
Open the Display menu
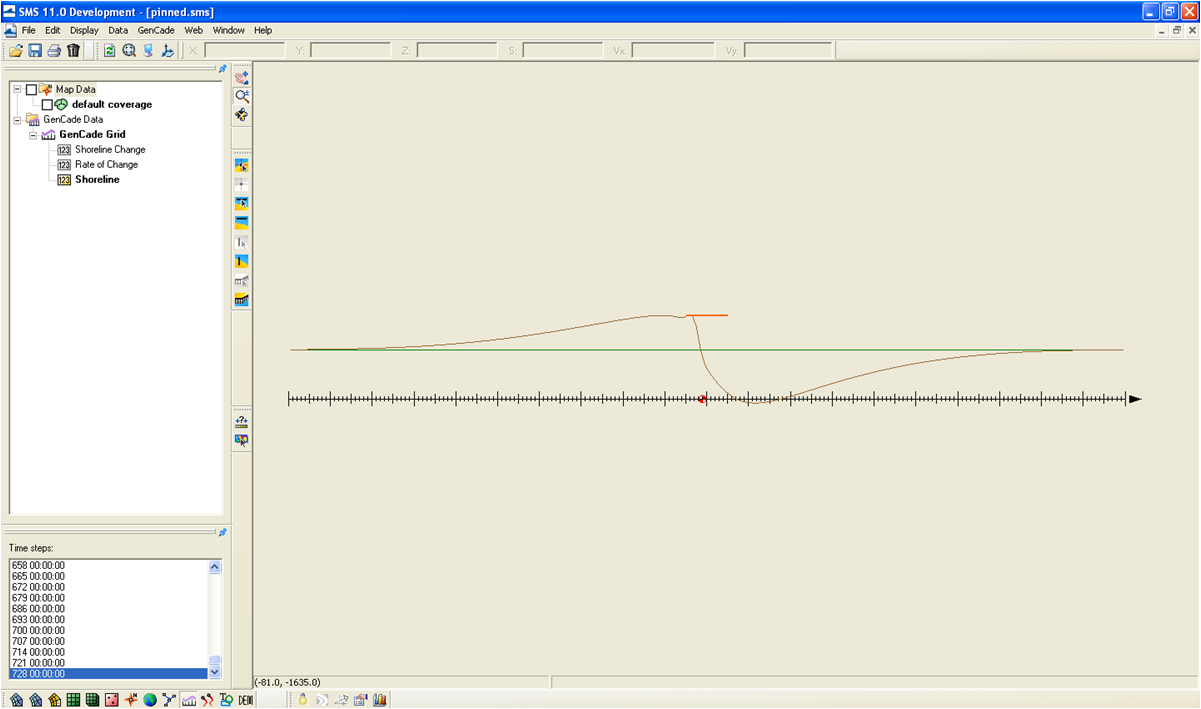(x=84, y=31)
